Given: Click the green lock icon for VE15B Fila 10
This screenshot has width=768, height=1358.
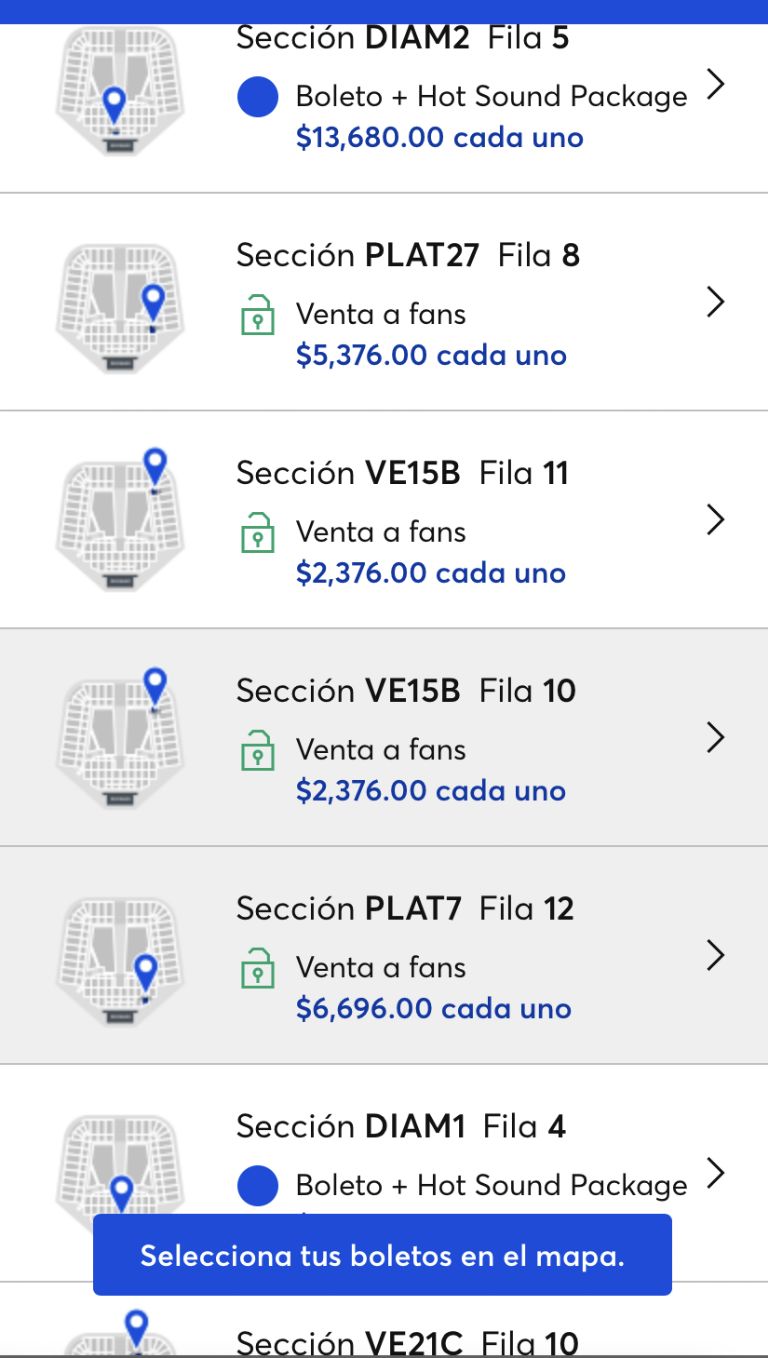Looking at the screenshot, I should click(257, 752).
